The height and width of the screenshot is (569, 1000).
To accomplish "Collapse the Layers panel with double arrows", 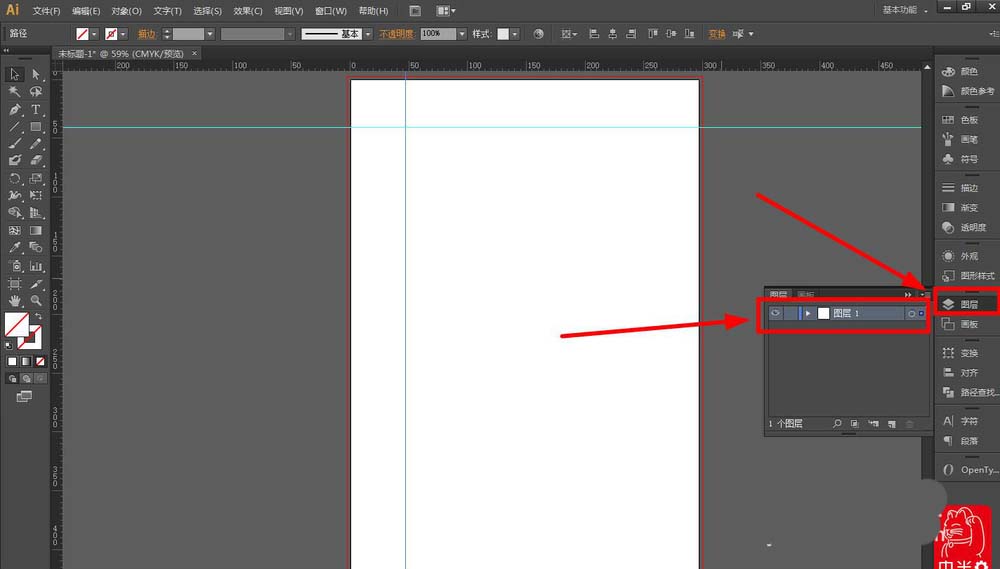I will pyautogui.click(x=908, y=295).
